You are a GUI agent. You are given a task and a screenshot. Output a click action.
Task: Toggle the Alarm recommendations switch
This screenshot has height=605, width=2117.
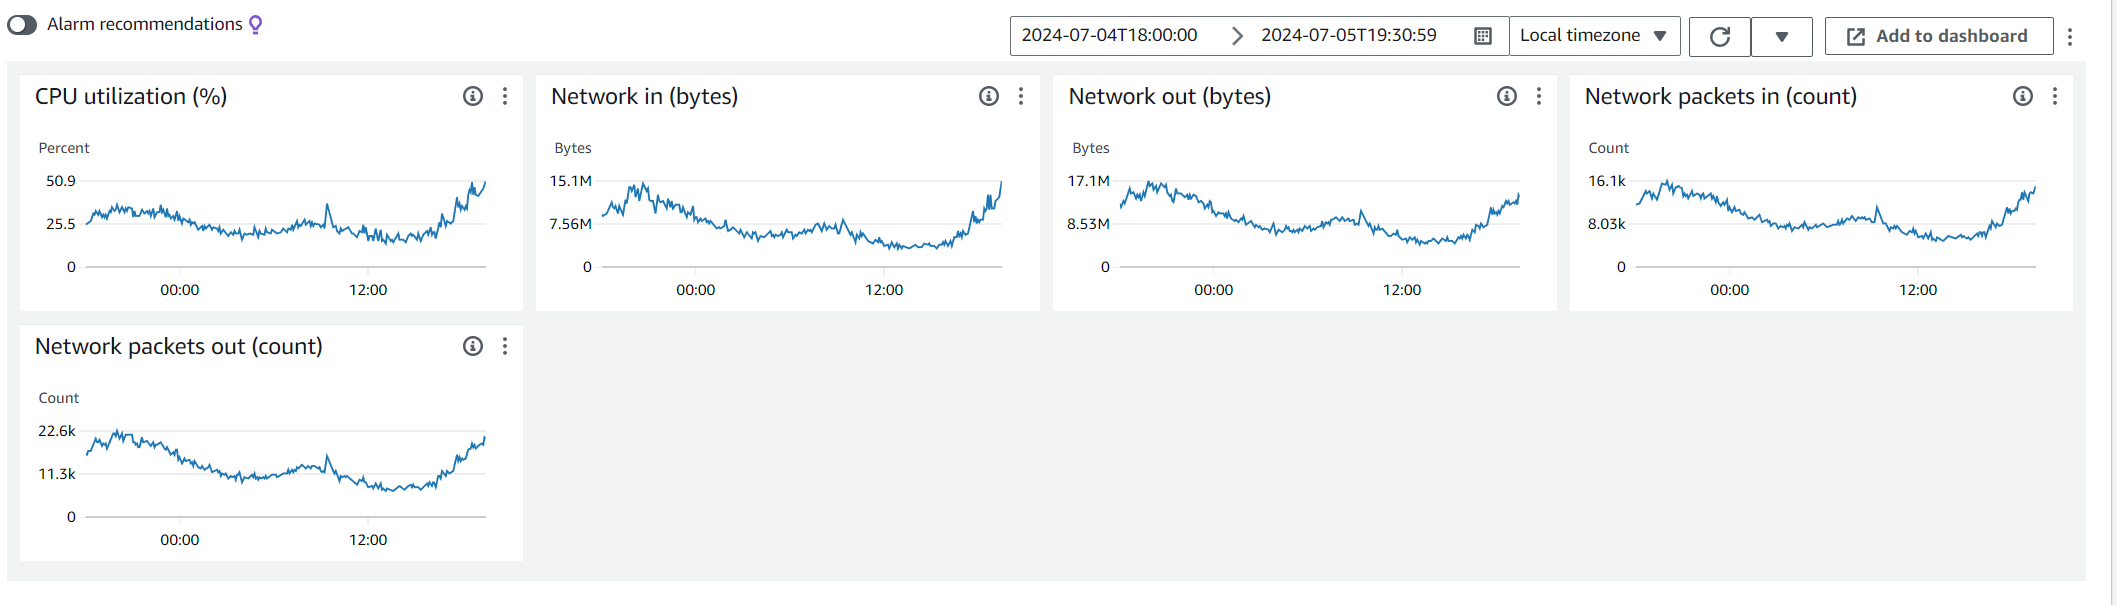(22, 25)
